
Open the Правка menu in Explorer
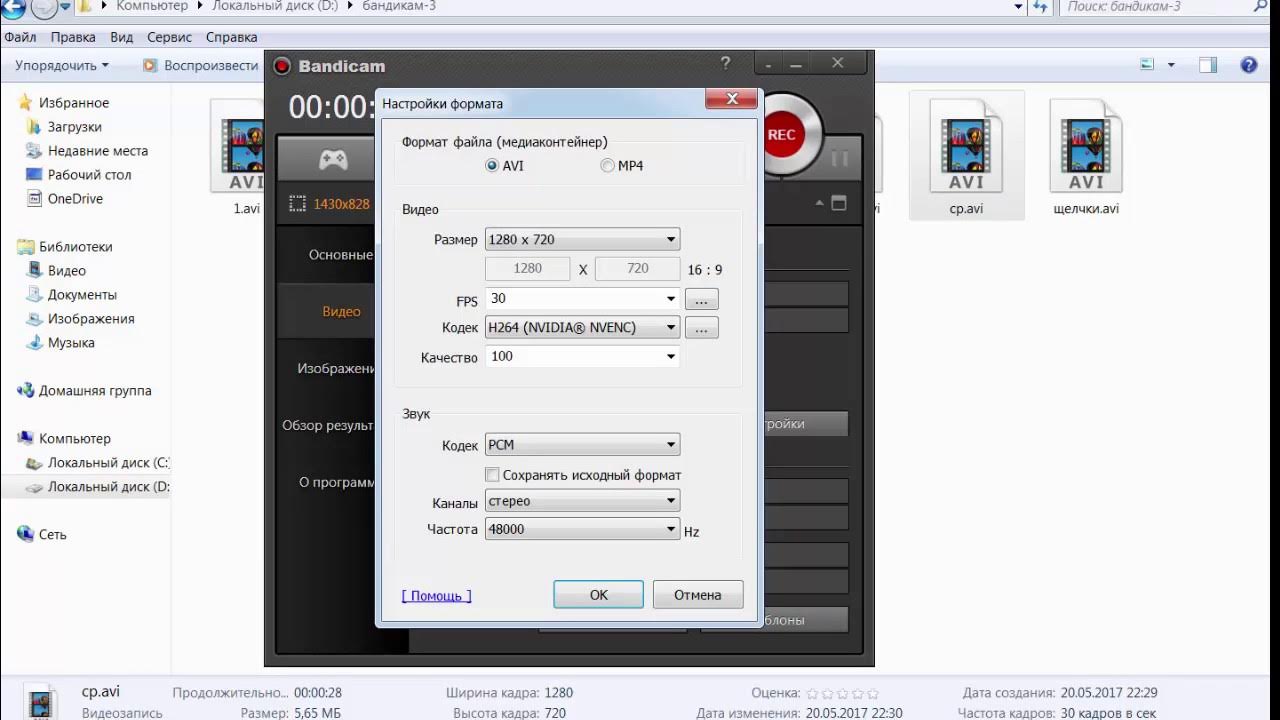coord(73,37)
